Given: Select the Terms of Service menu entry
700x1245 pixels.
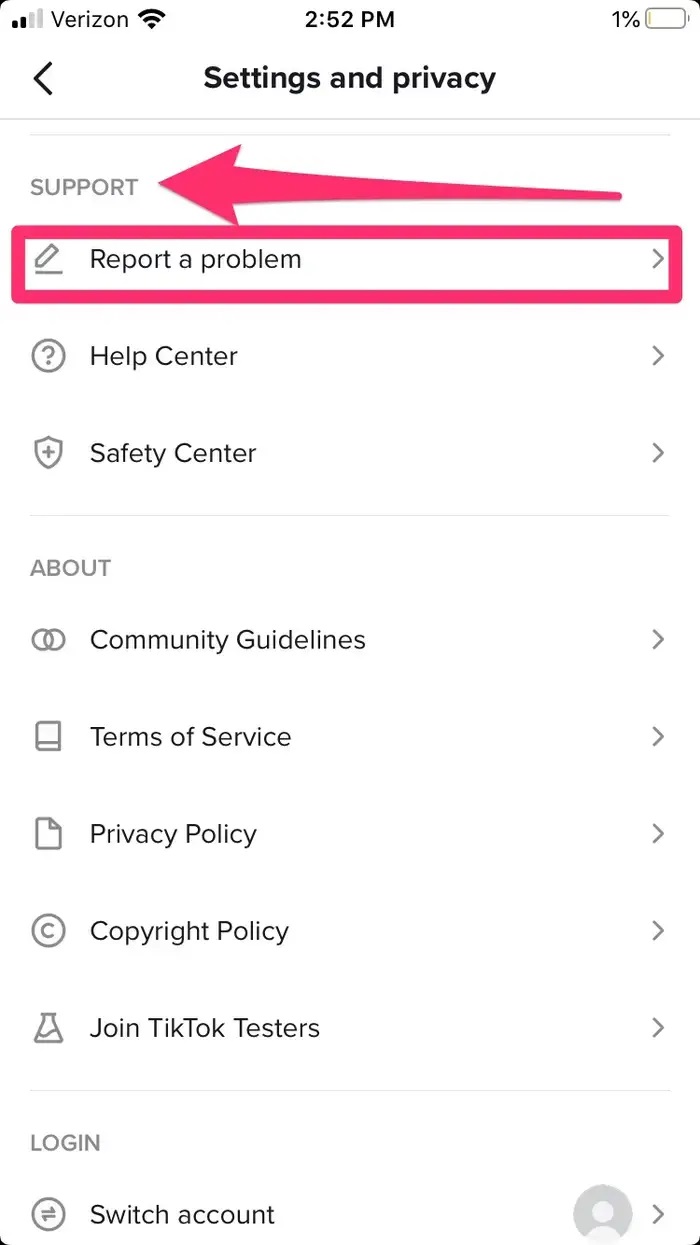Looking at the screenshot, I should pyautogui.click(x=191, y=737).
